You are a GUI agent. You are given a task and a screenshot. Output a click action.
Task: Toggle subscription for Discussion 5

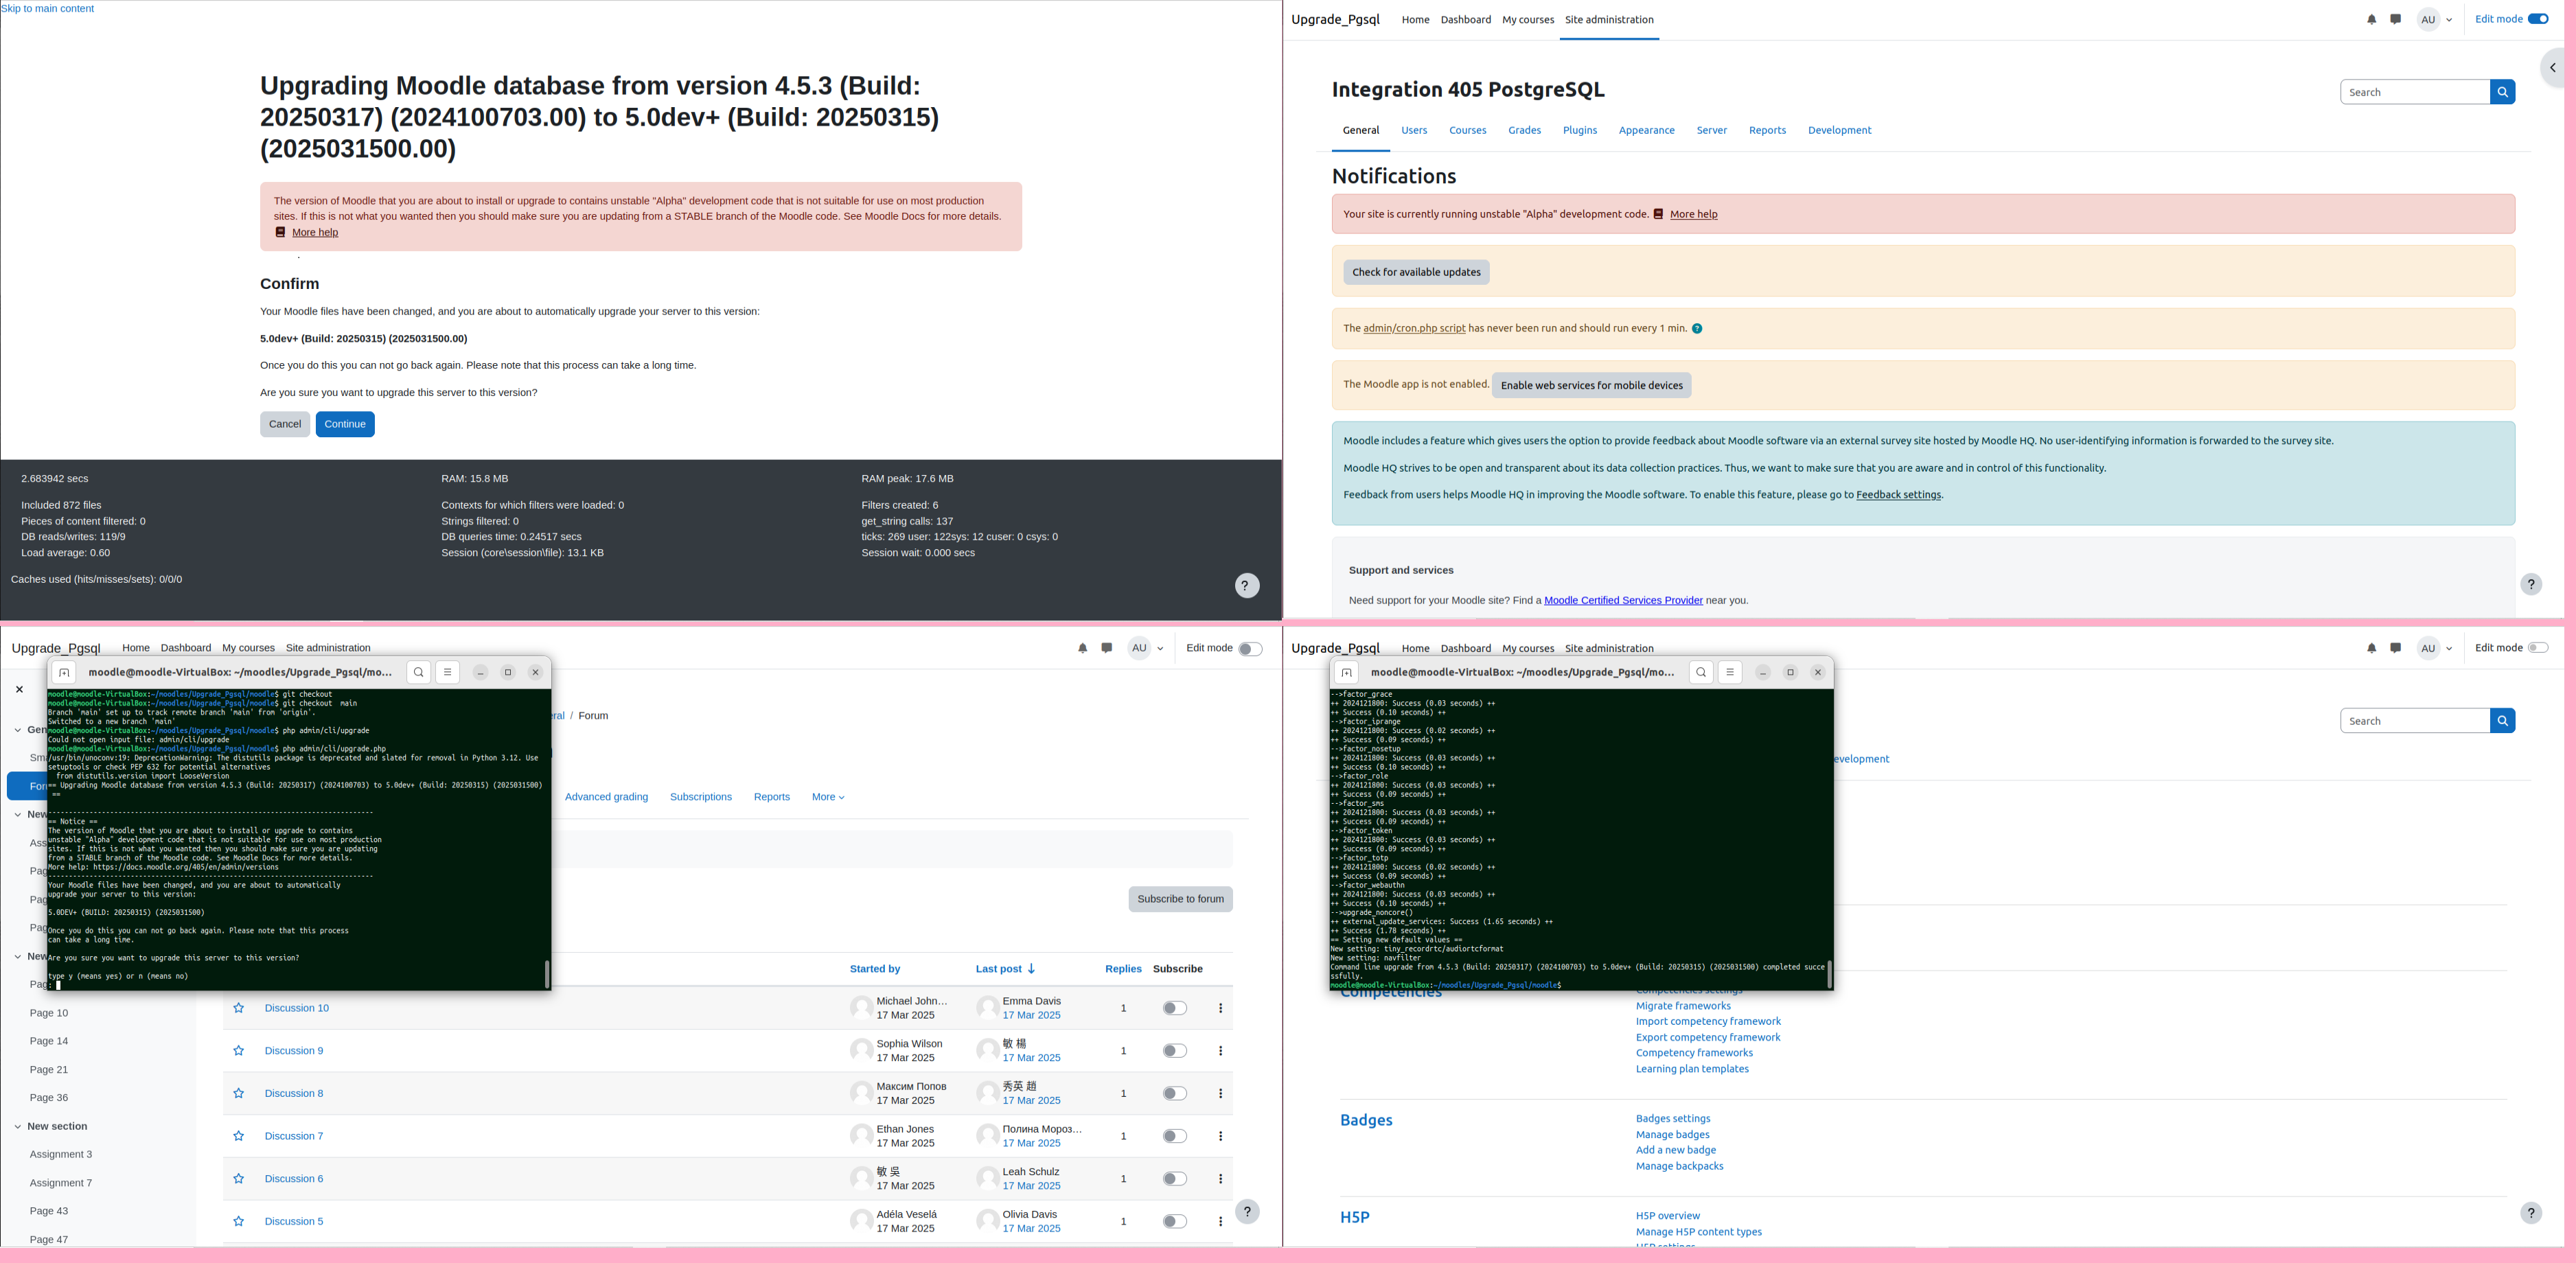point(1175,1221)
